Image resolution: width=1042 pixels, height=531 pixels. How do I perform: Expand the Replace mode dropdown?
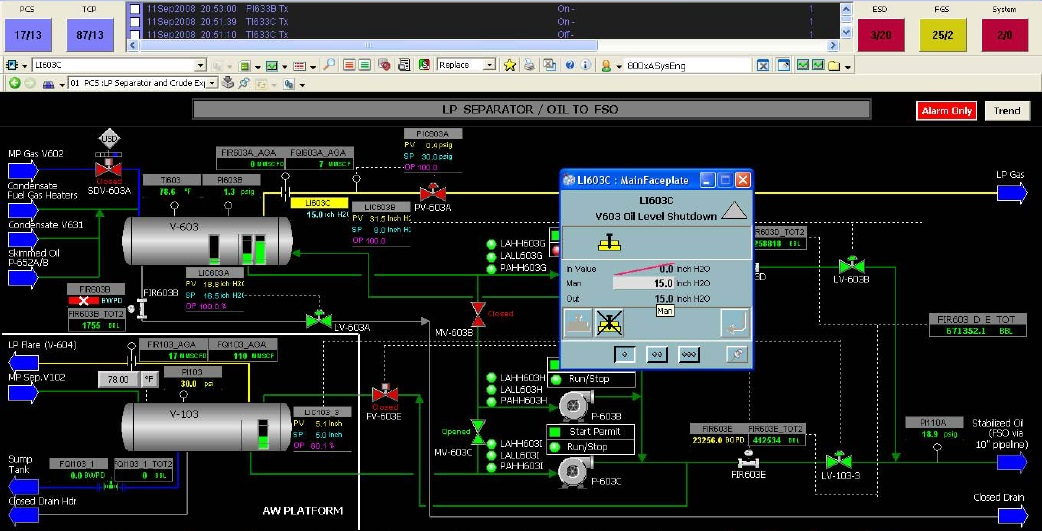point(489,65)
